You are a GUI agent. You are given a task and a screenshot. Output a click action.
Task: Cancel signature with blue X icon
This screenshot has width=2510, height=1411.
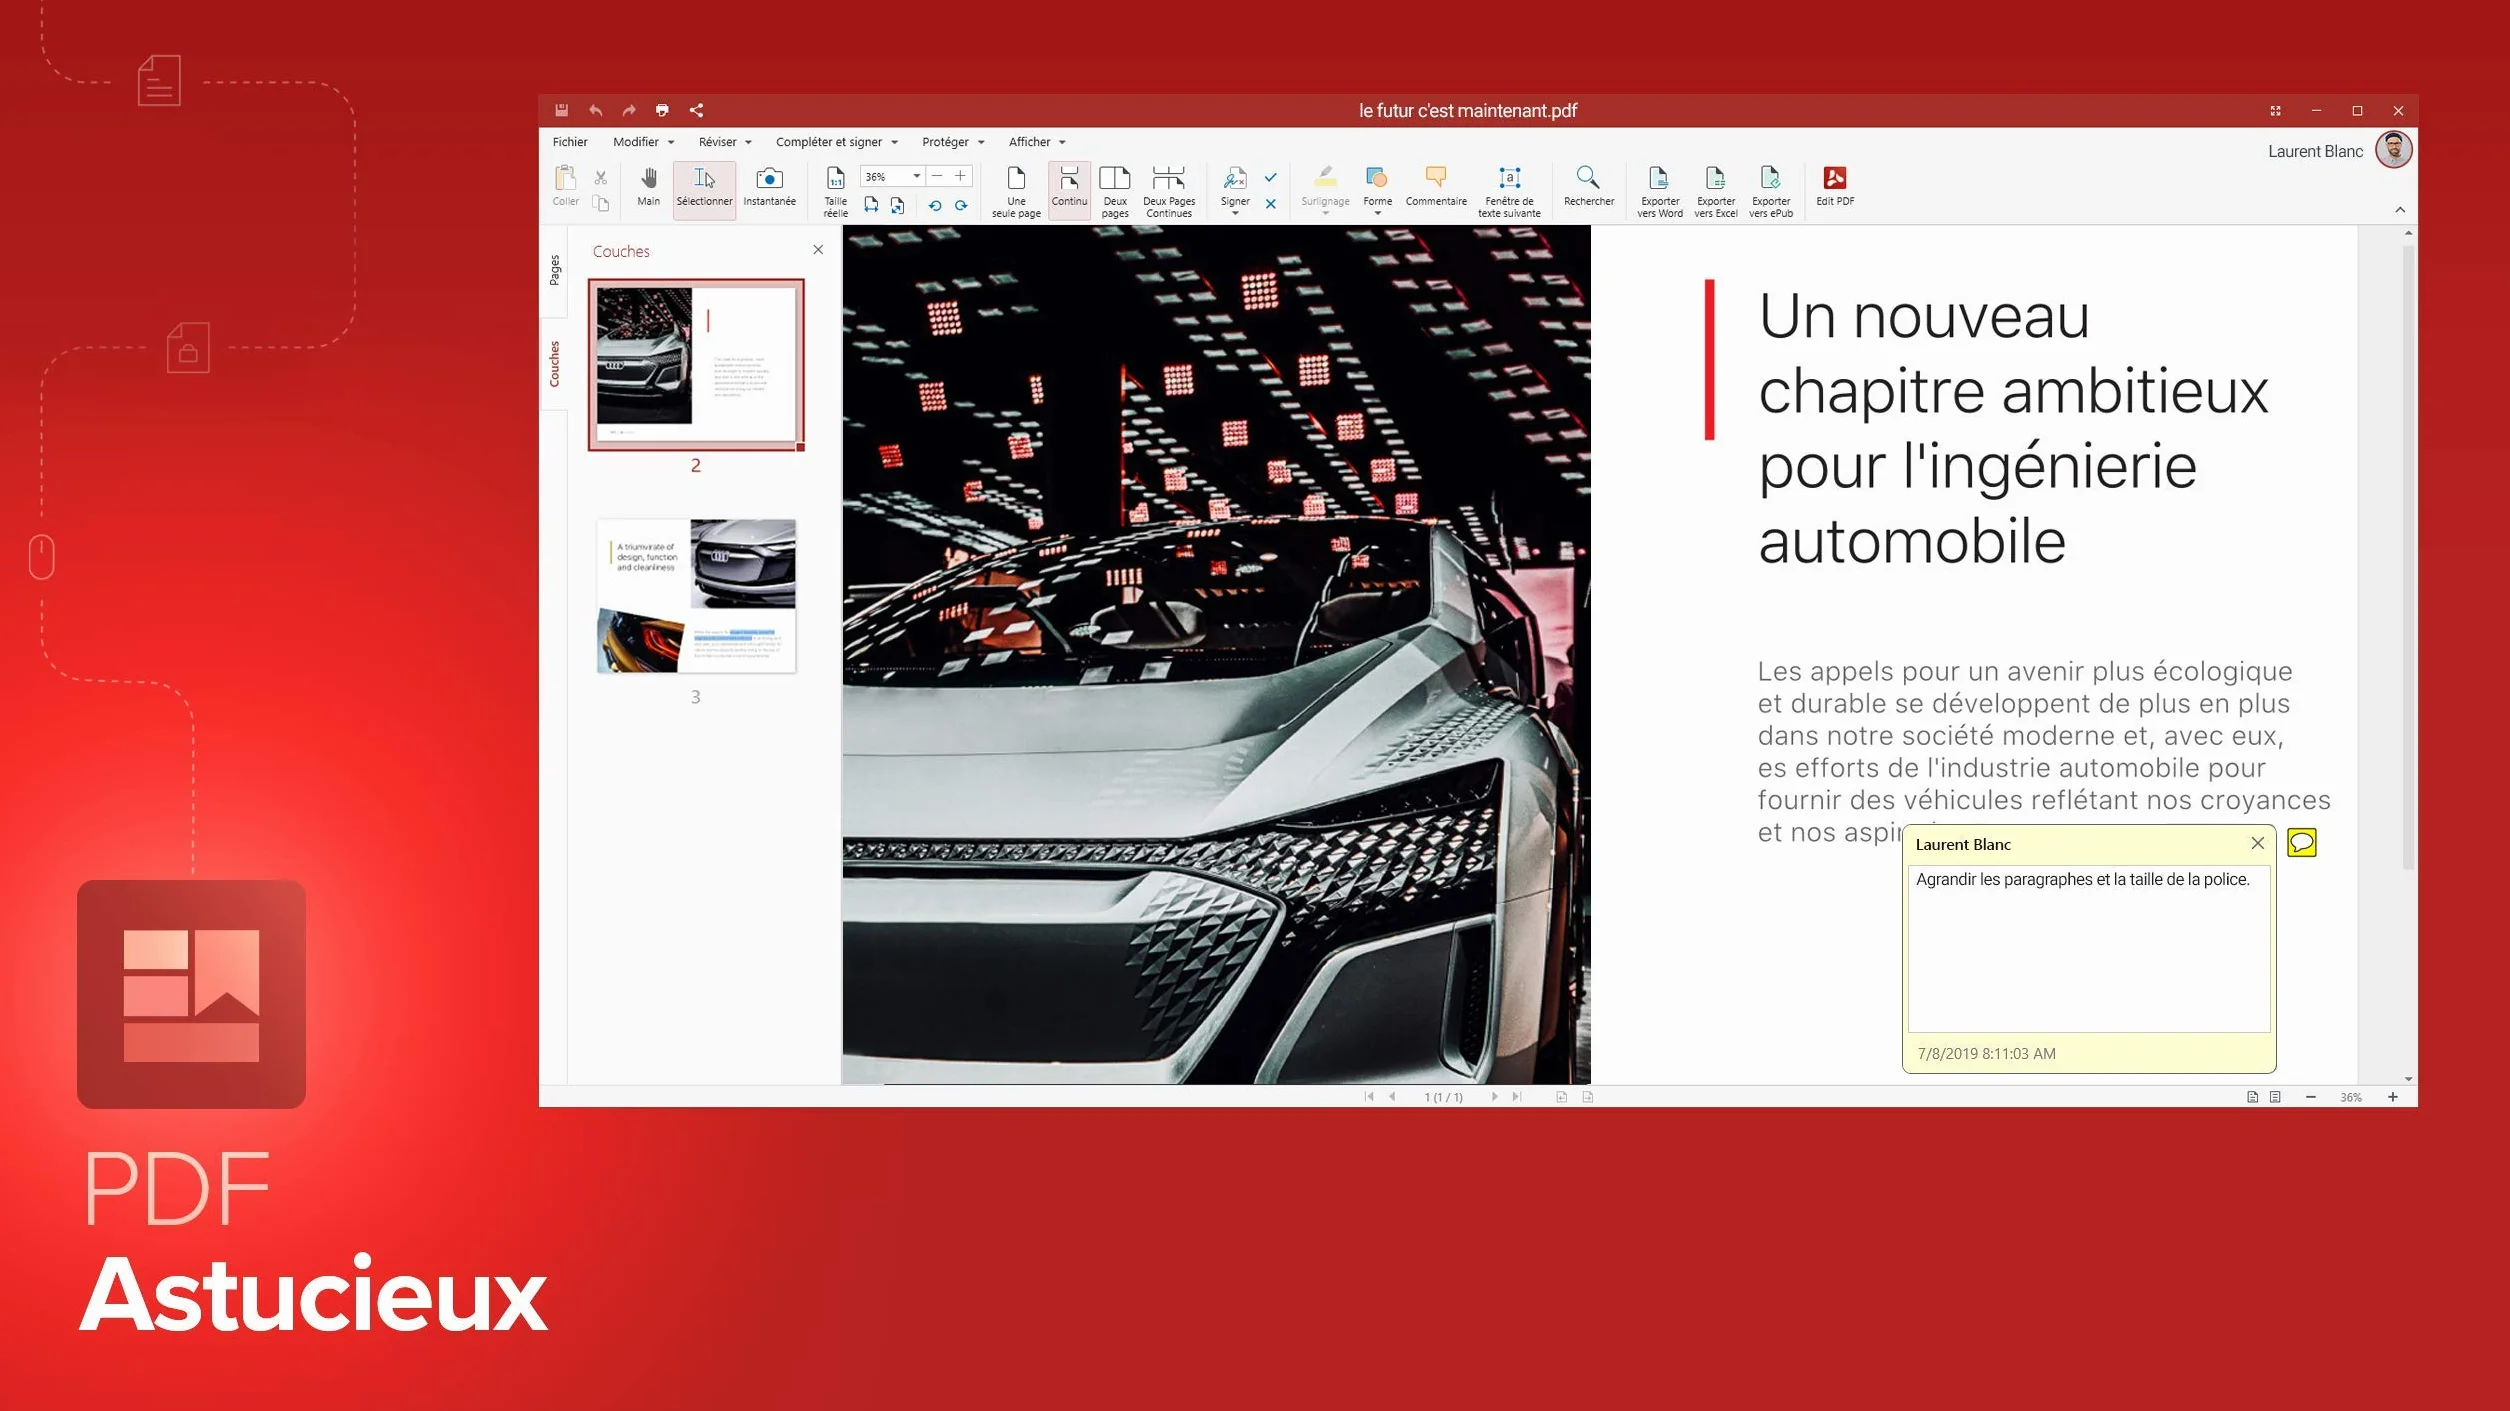(x=1270, y=204)
